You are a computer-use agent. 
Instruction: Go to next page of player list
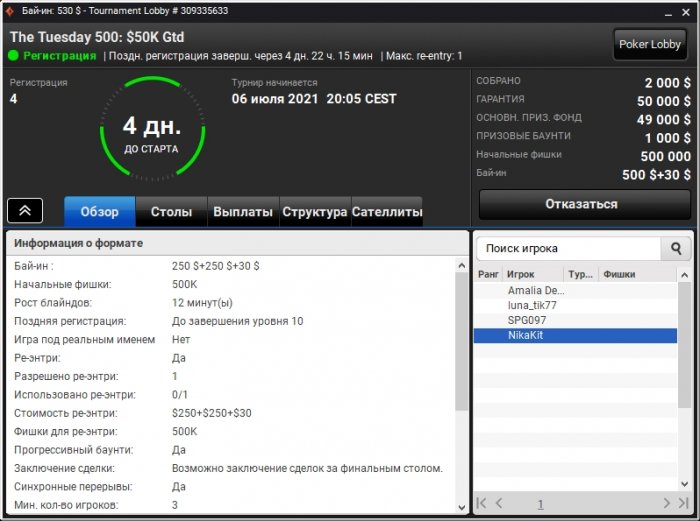coord(666,503)
